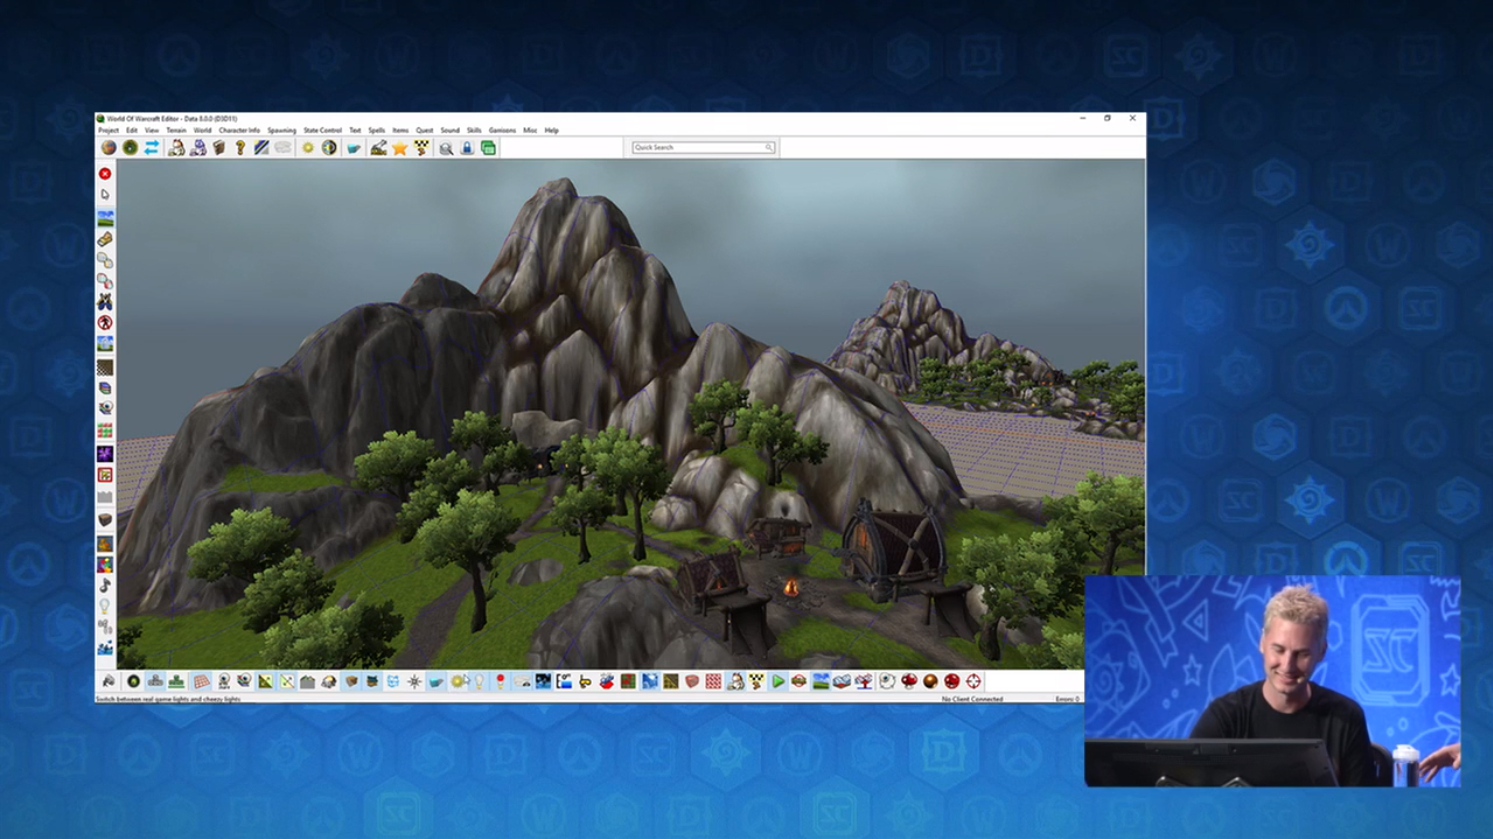Click the binoculars icon in left sidebar
The width and height of the screenshot is (1493, 839).
pos(105,301)
